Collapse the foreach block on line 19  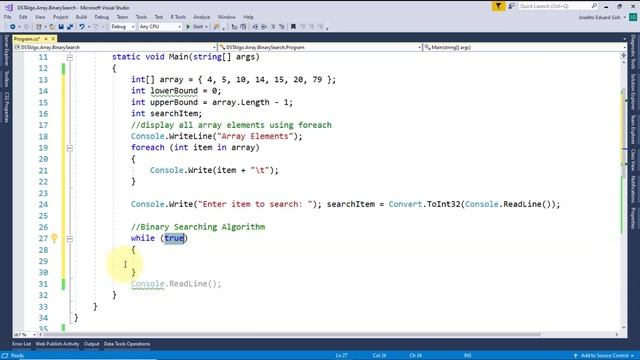point(70,148)
